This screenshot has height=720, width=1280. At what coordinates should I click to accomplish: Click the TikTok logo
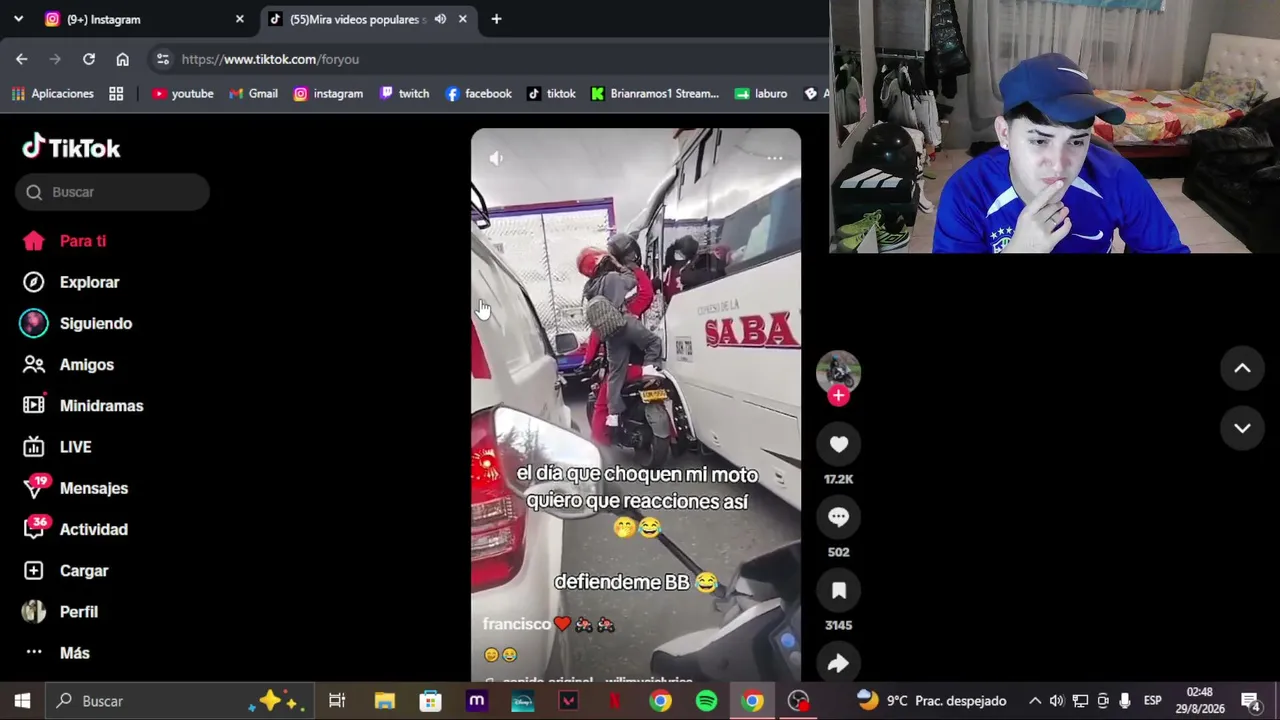click(71, 147)
